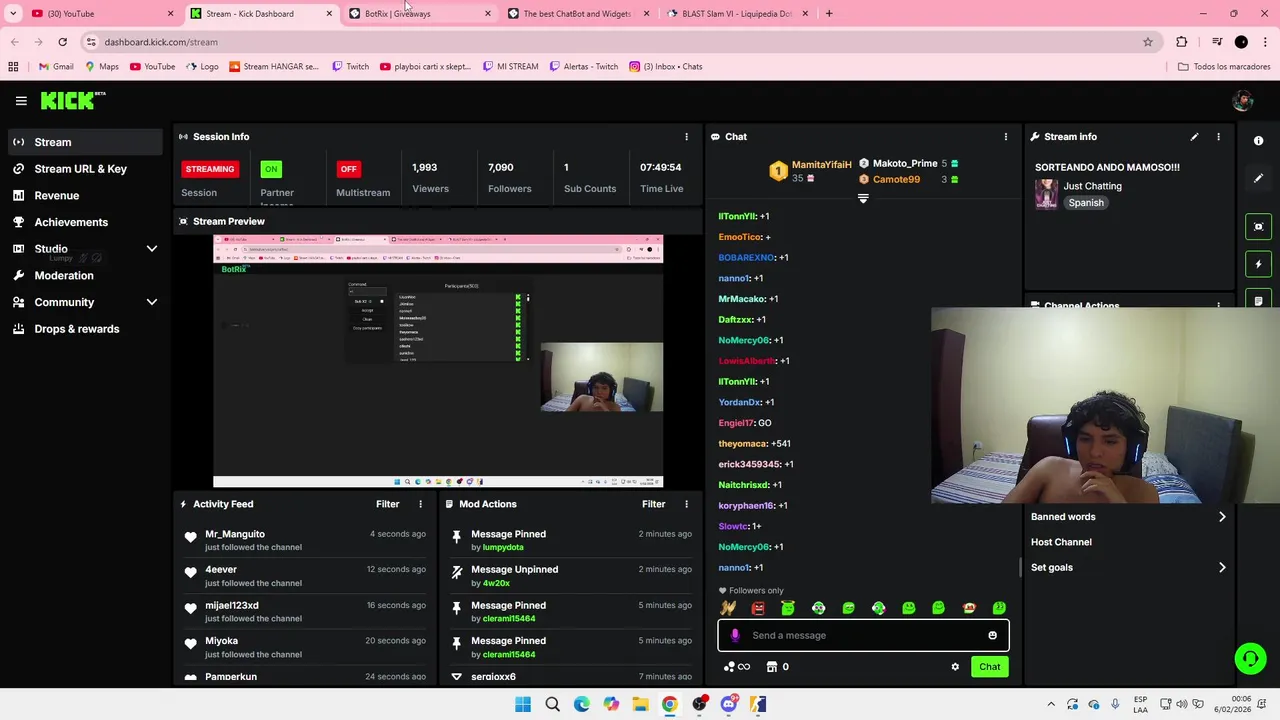
Task: Click the Just Chatting category thumbnail
Action: point(1046,194)
